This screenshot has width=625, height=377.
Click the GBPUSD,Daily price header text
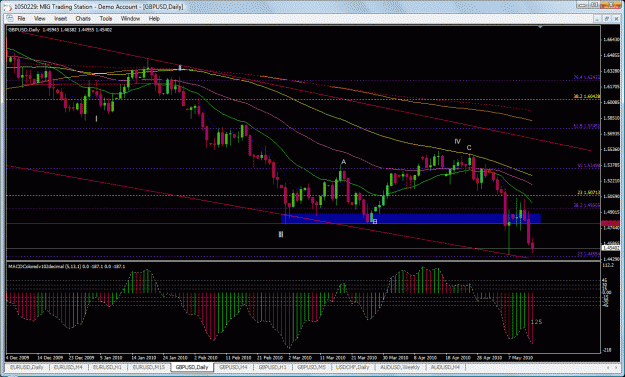point(60,29)
